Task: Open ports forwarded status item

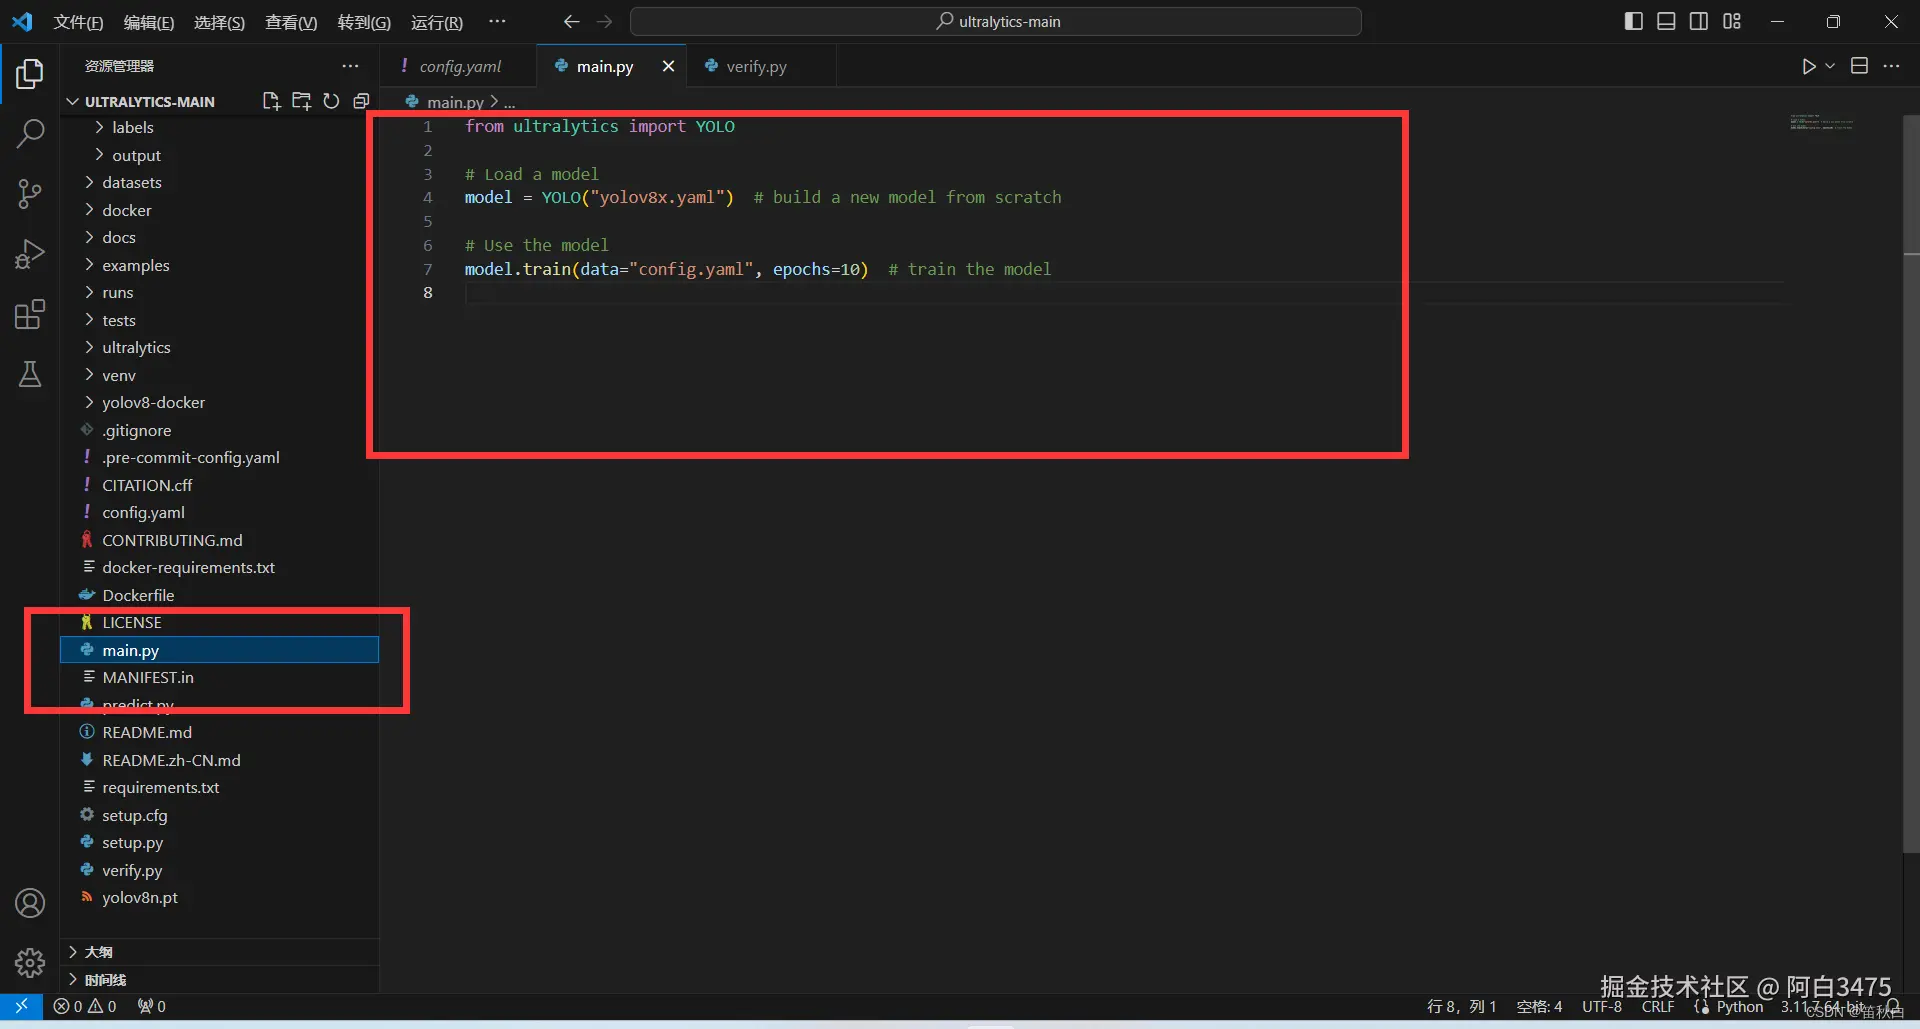Action: tap(152, 1006)
